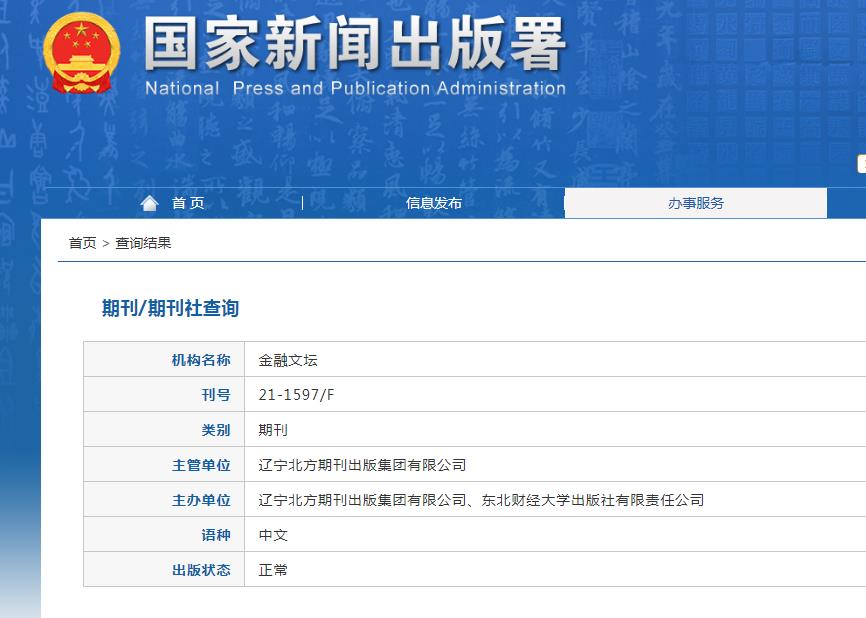Click the home icon beside 首页 nav item

click(x=150, y=202)
